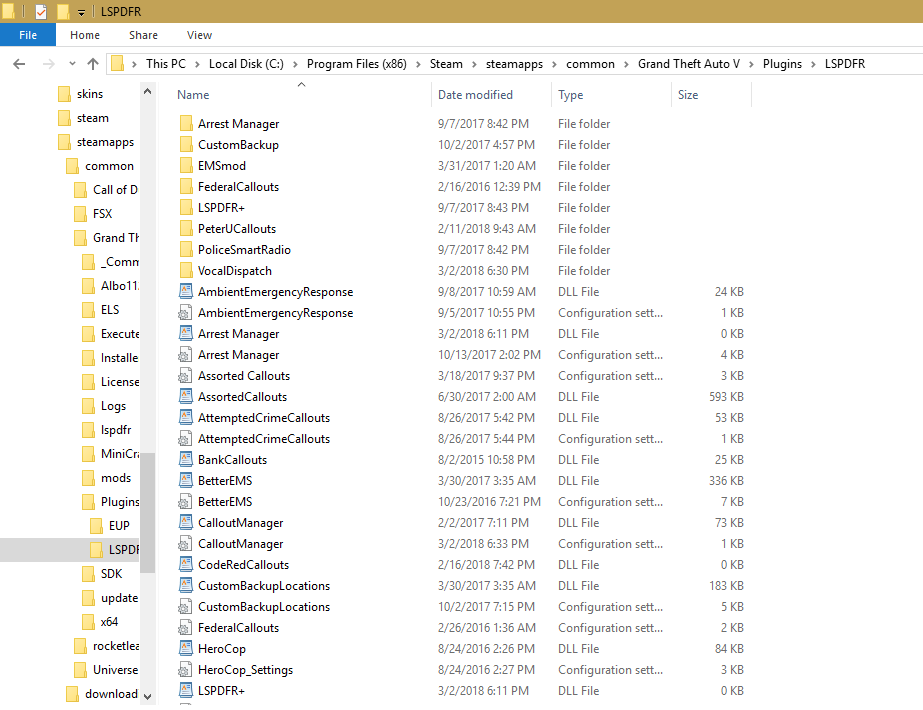
Task: Click the New folder quick access icon
Action: (x=63, y=11)
